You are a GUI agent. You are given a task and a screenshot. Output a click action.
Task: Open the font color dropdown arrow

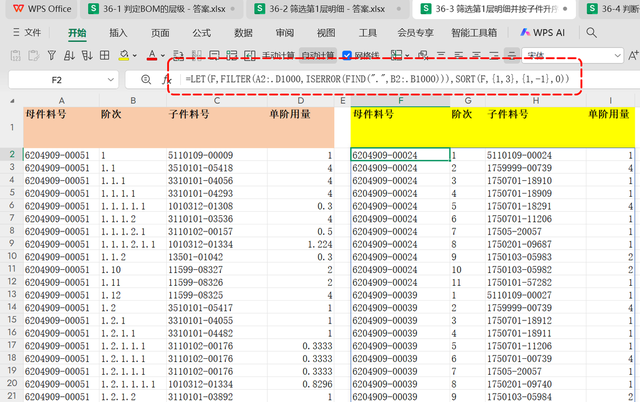click(x=163, y=56)
